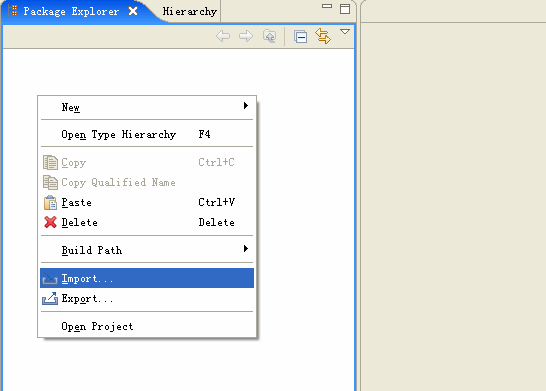Click the Export icon
This screenshot has height=391, width=546.
tap(50, 298)
